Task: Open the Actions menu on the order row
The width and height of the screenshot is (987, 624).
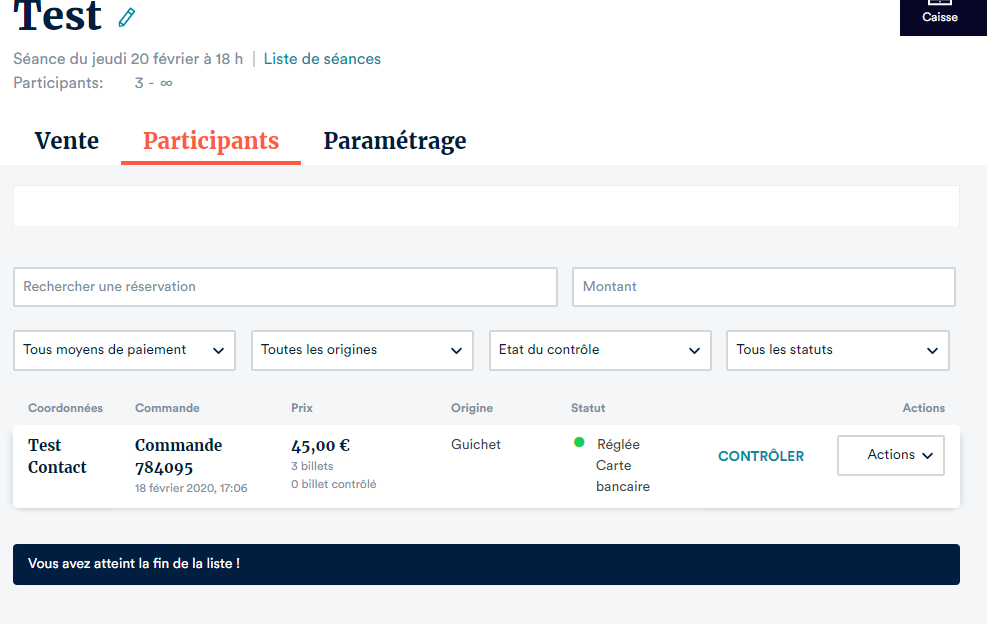Action: 890,455
